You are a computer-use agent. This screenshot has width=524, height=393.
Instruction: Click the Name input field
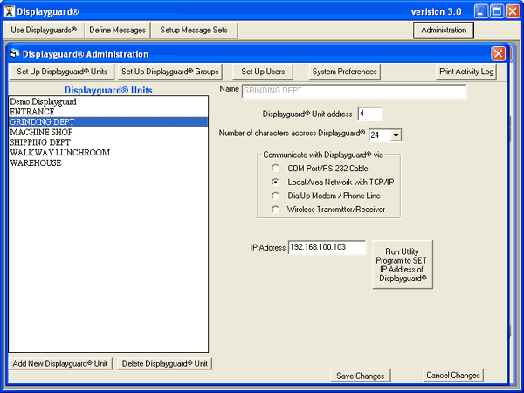[x=354, y=91]
